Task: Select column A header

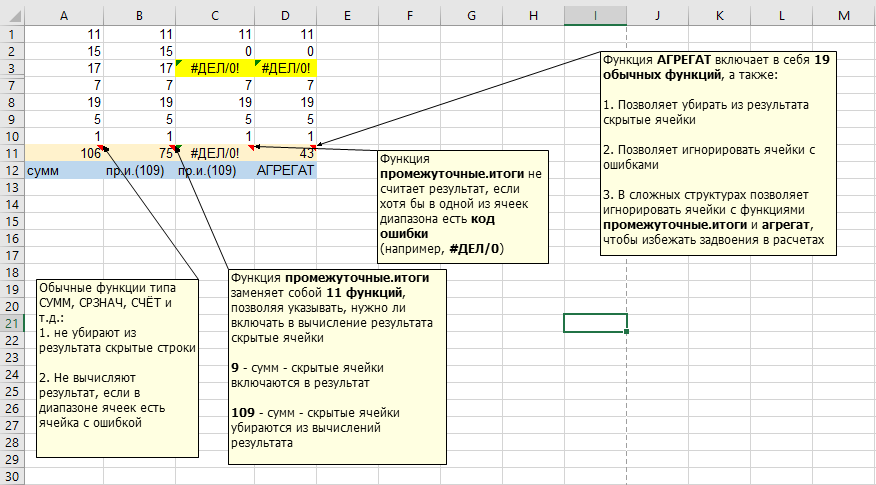Action: 64,16
